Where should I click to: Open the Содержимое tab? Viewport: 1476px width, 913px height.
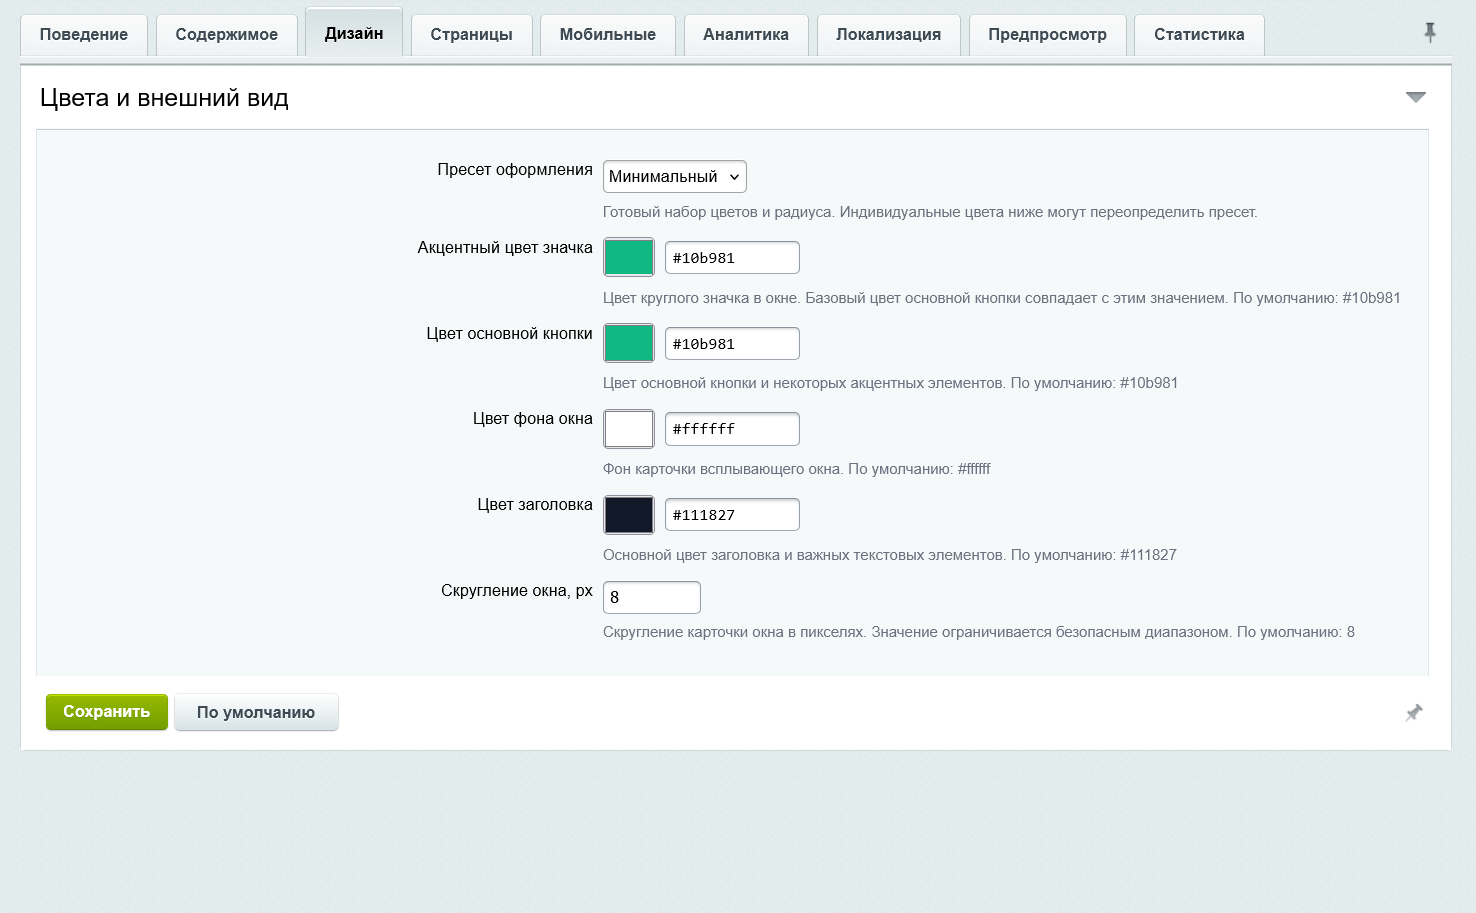pyautogui.click(x=227, y=35)
